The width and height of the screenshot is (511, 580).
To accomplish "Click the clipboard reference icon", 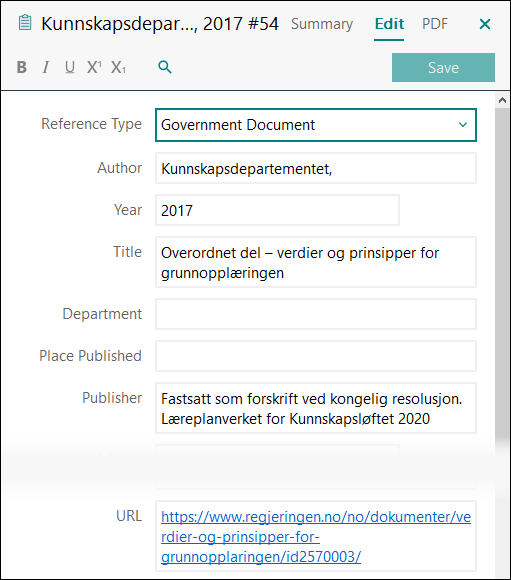I will [x=25, y=23].
